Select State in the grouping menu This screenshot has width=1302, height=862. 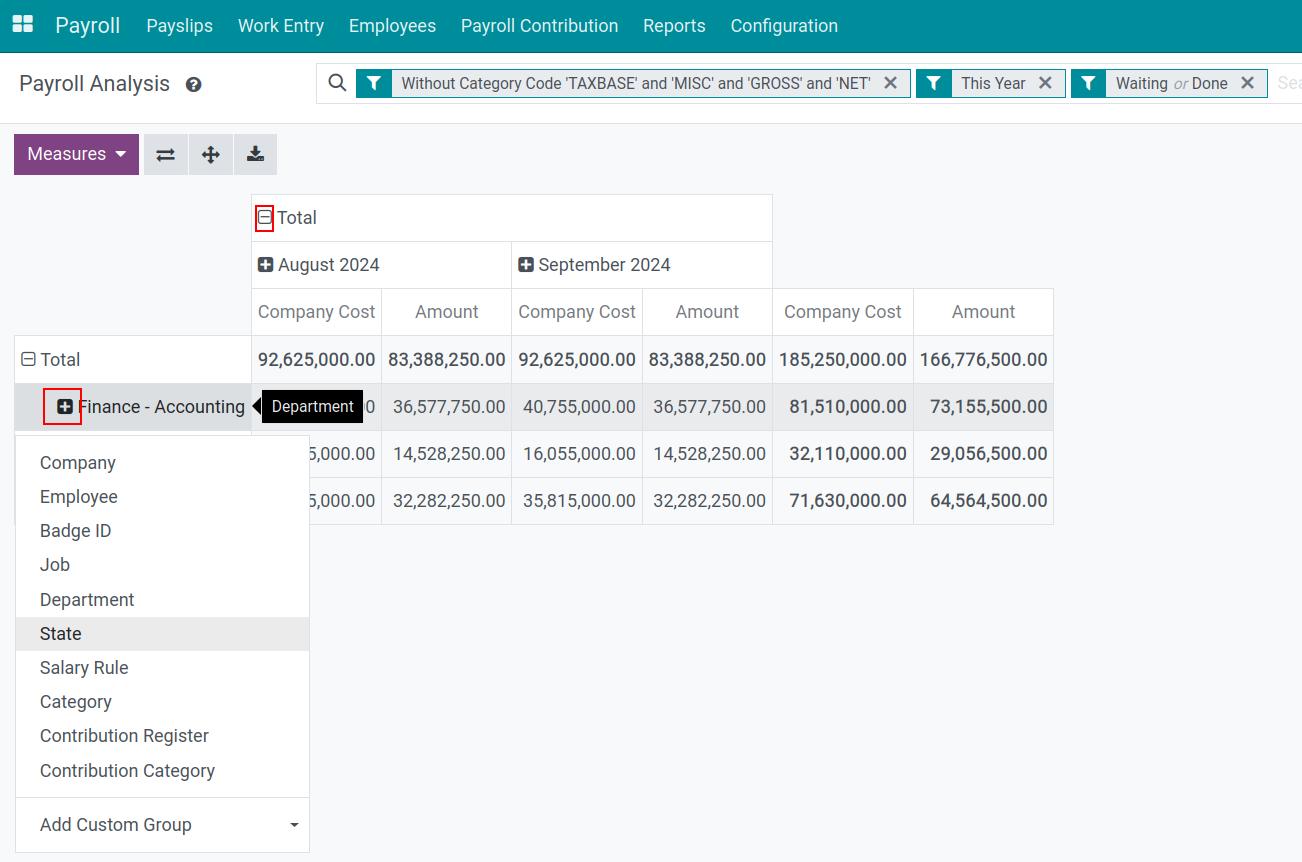tap(61, 633)
